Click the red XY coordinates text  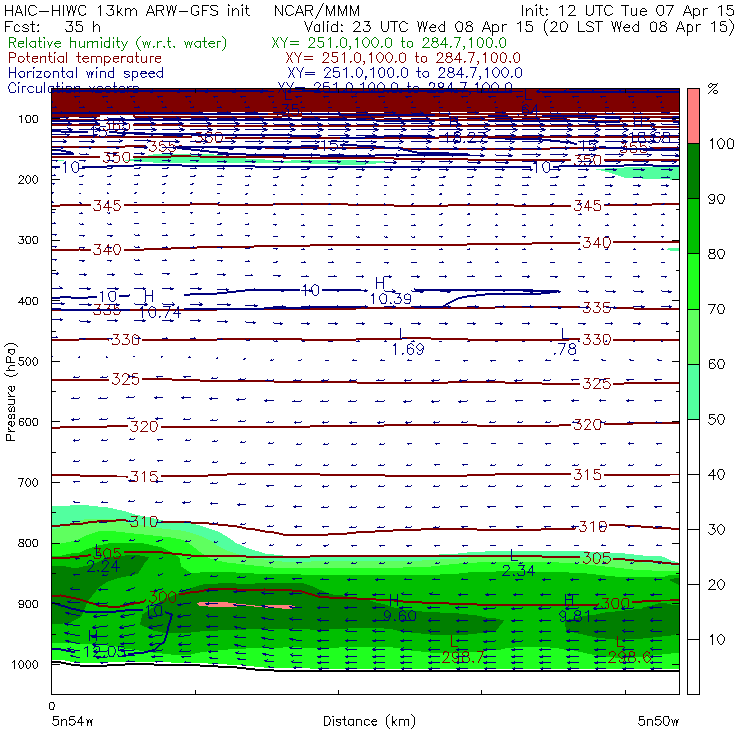point(403,58)
